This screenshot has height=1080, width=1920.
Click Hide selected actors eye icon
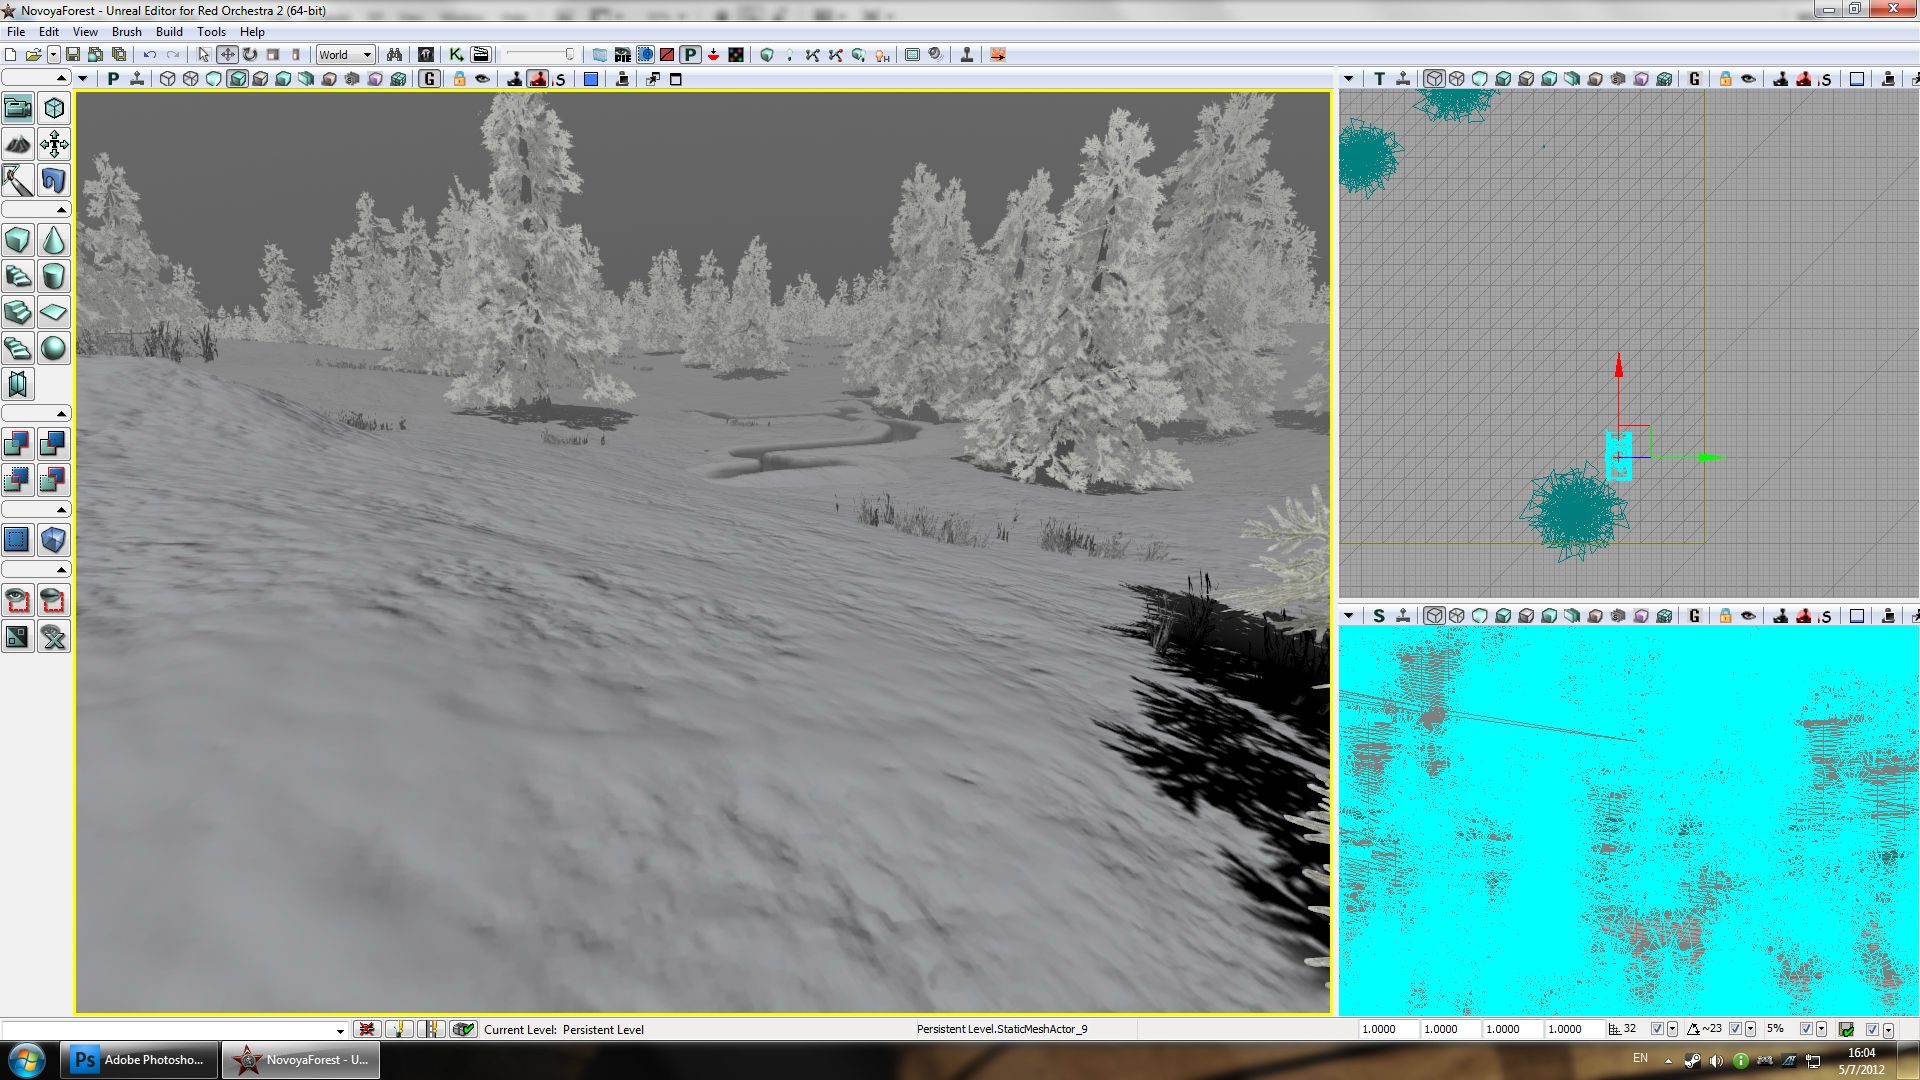tap(54, 600)
